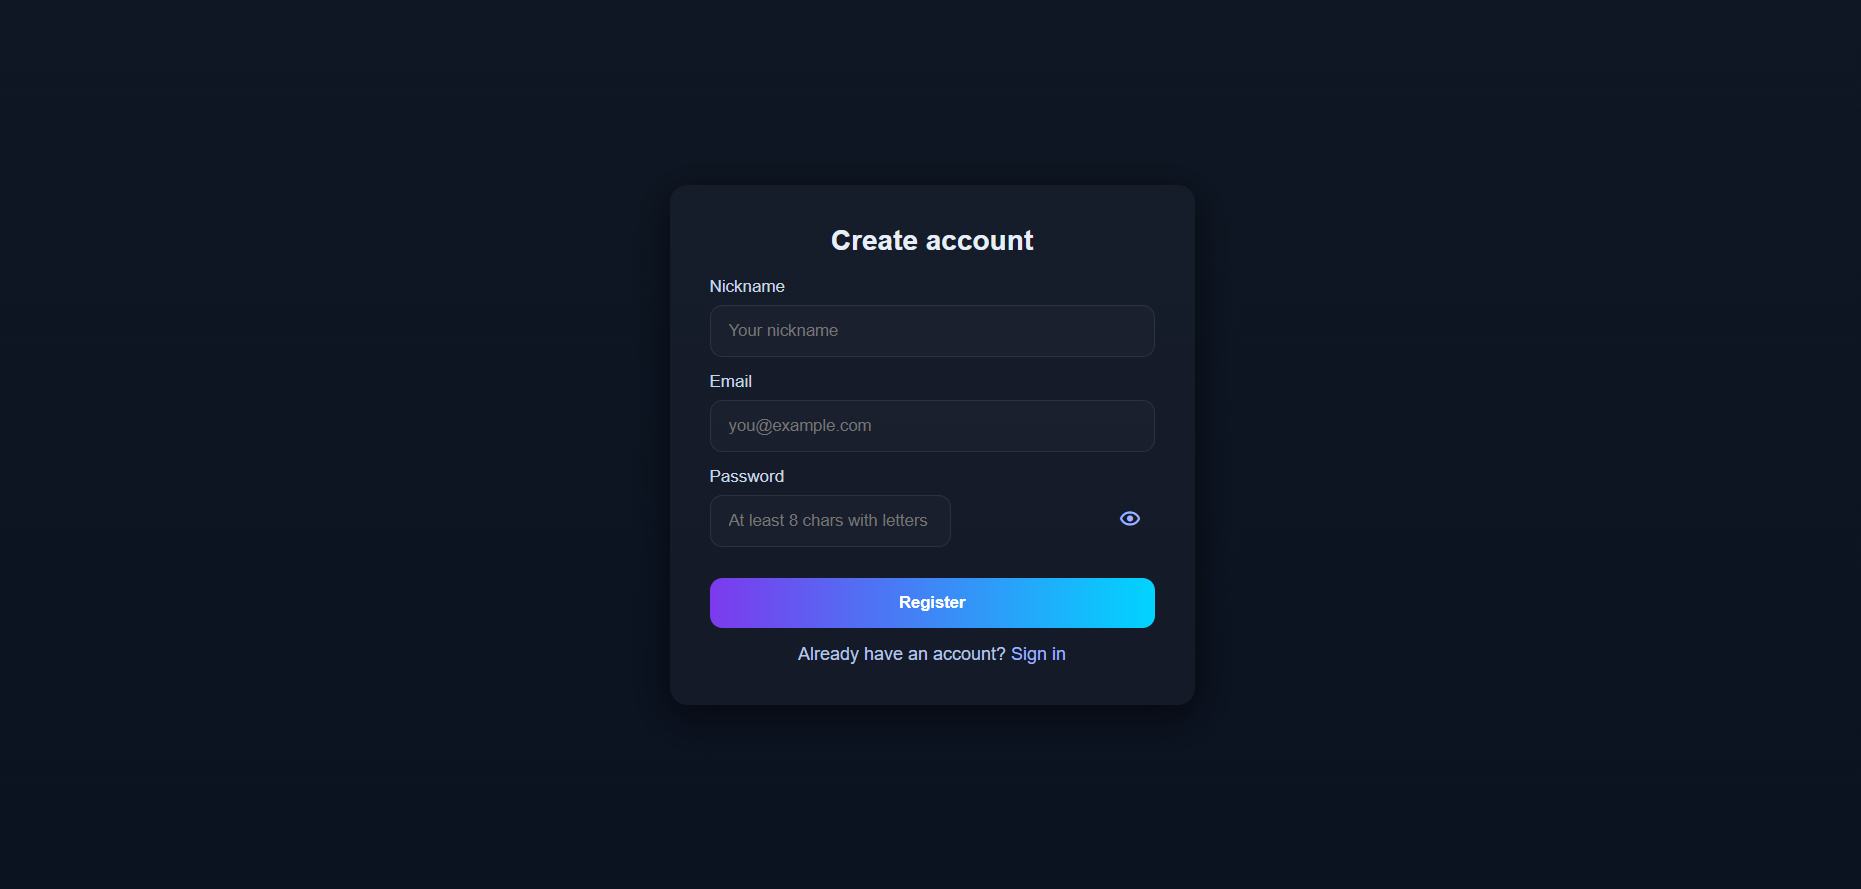
Task: Click the you@example.com email field
Action: pos(932,426)
